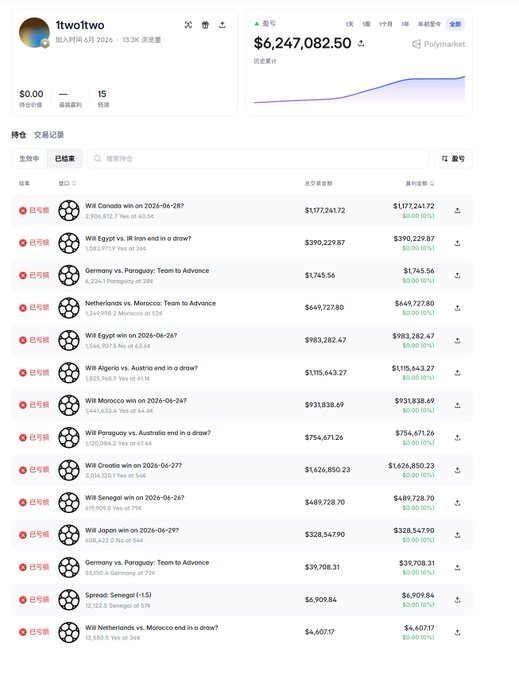
Task: Switch positions filter to 生效中 (active)
Action: coord(29,159)
